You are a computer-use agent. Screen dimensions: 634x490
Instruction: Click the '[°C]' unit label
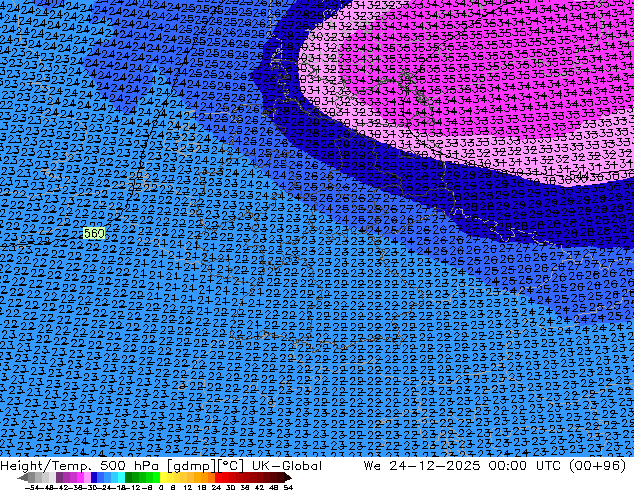click(x=231, y=466)
